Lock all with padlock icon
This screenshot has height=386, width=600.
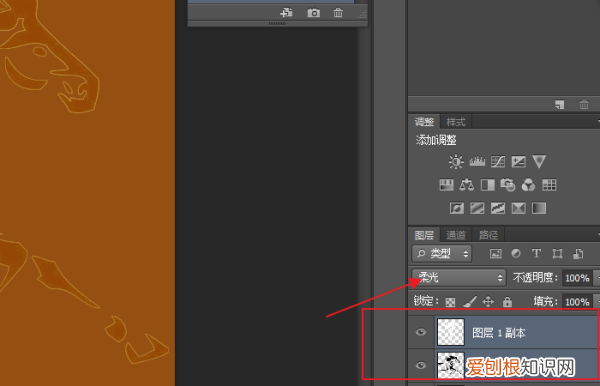[507, 301]
